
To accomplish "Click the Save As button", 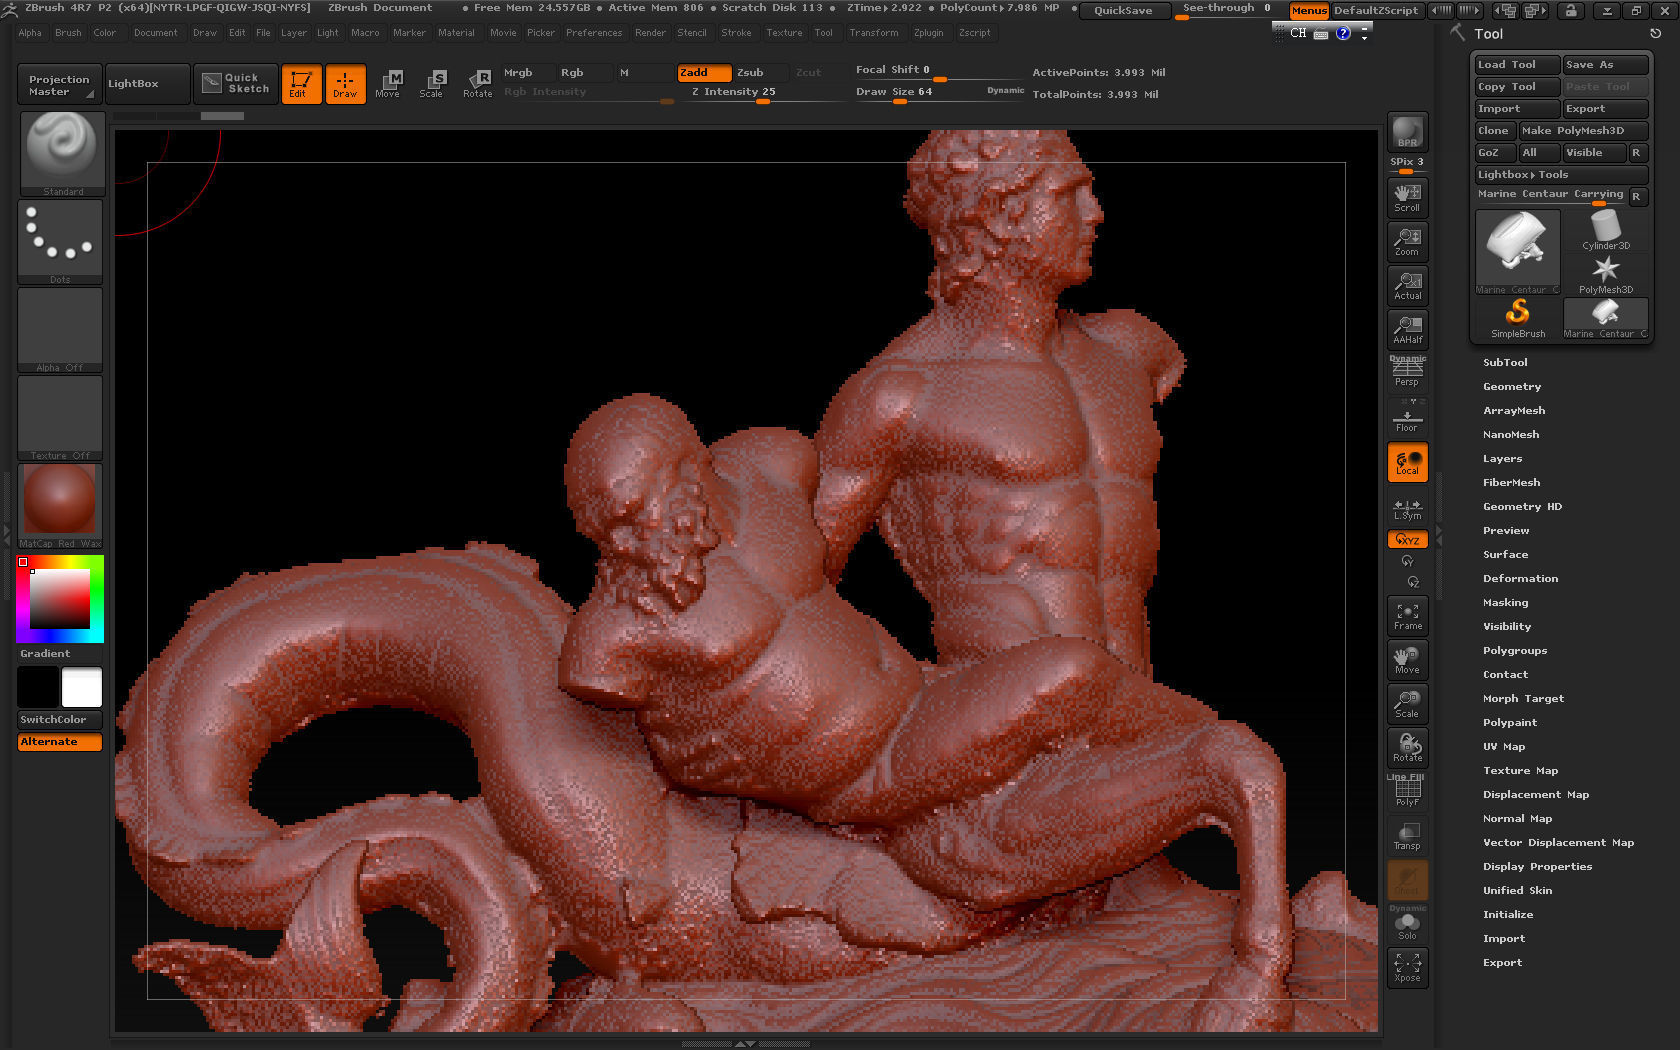I will pyautogui.click(x=1605, y=65).
